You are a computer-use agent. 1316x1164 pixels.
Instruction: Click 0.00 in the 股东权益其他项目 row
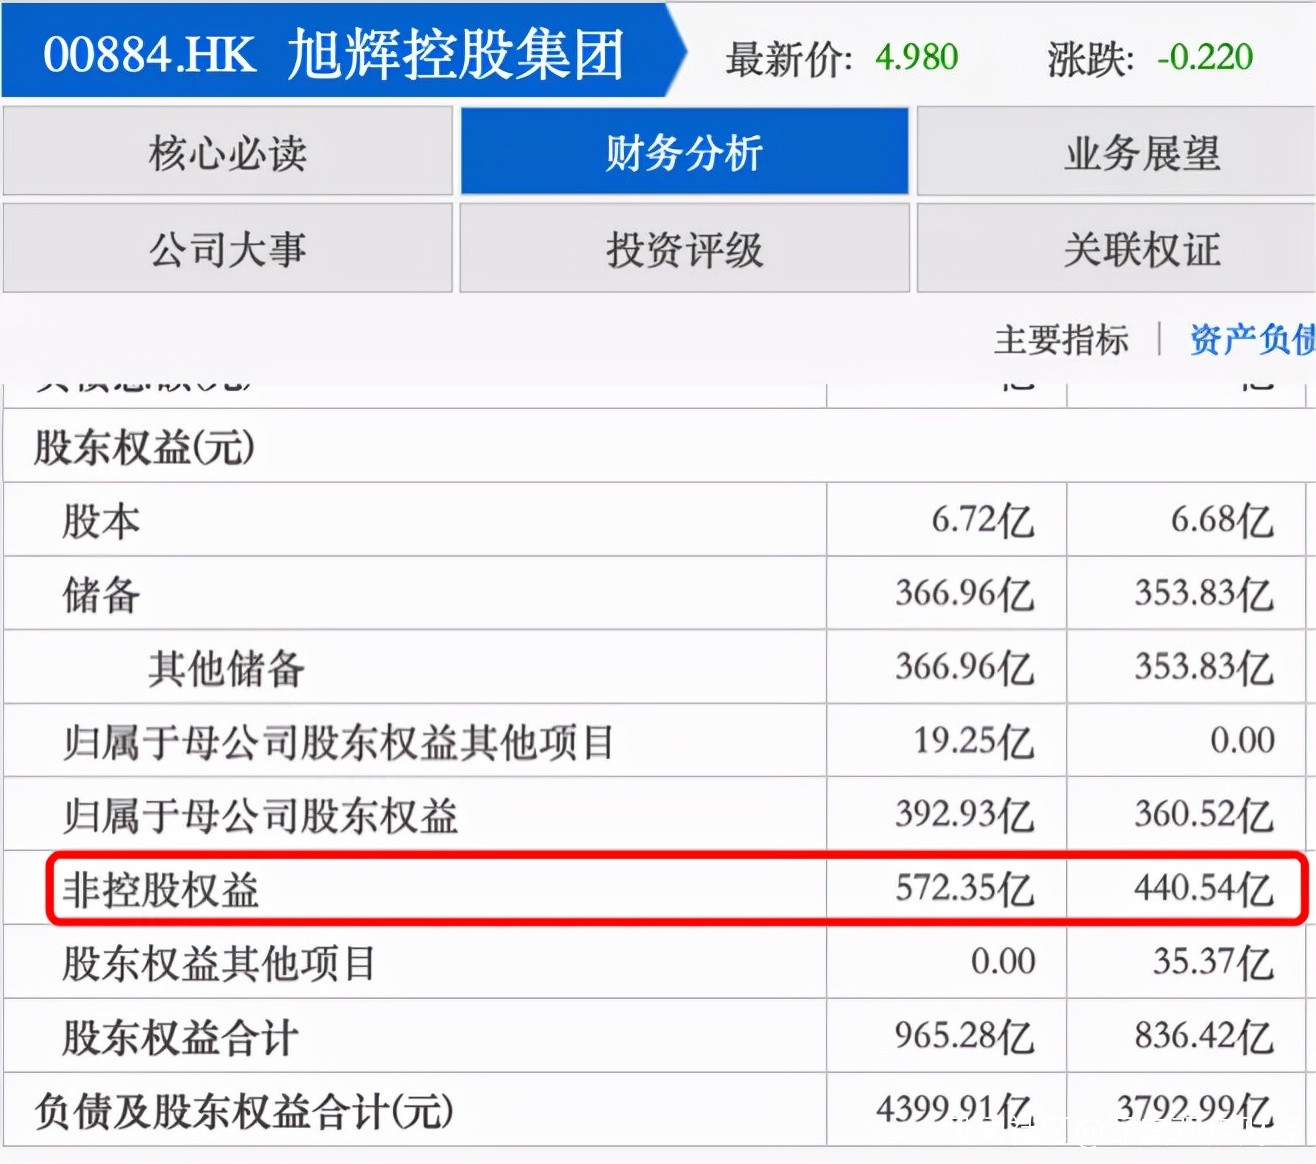pos(1003,963)
